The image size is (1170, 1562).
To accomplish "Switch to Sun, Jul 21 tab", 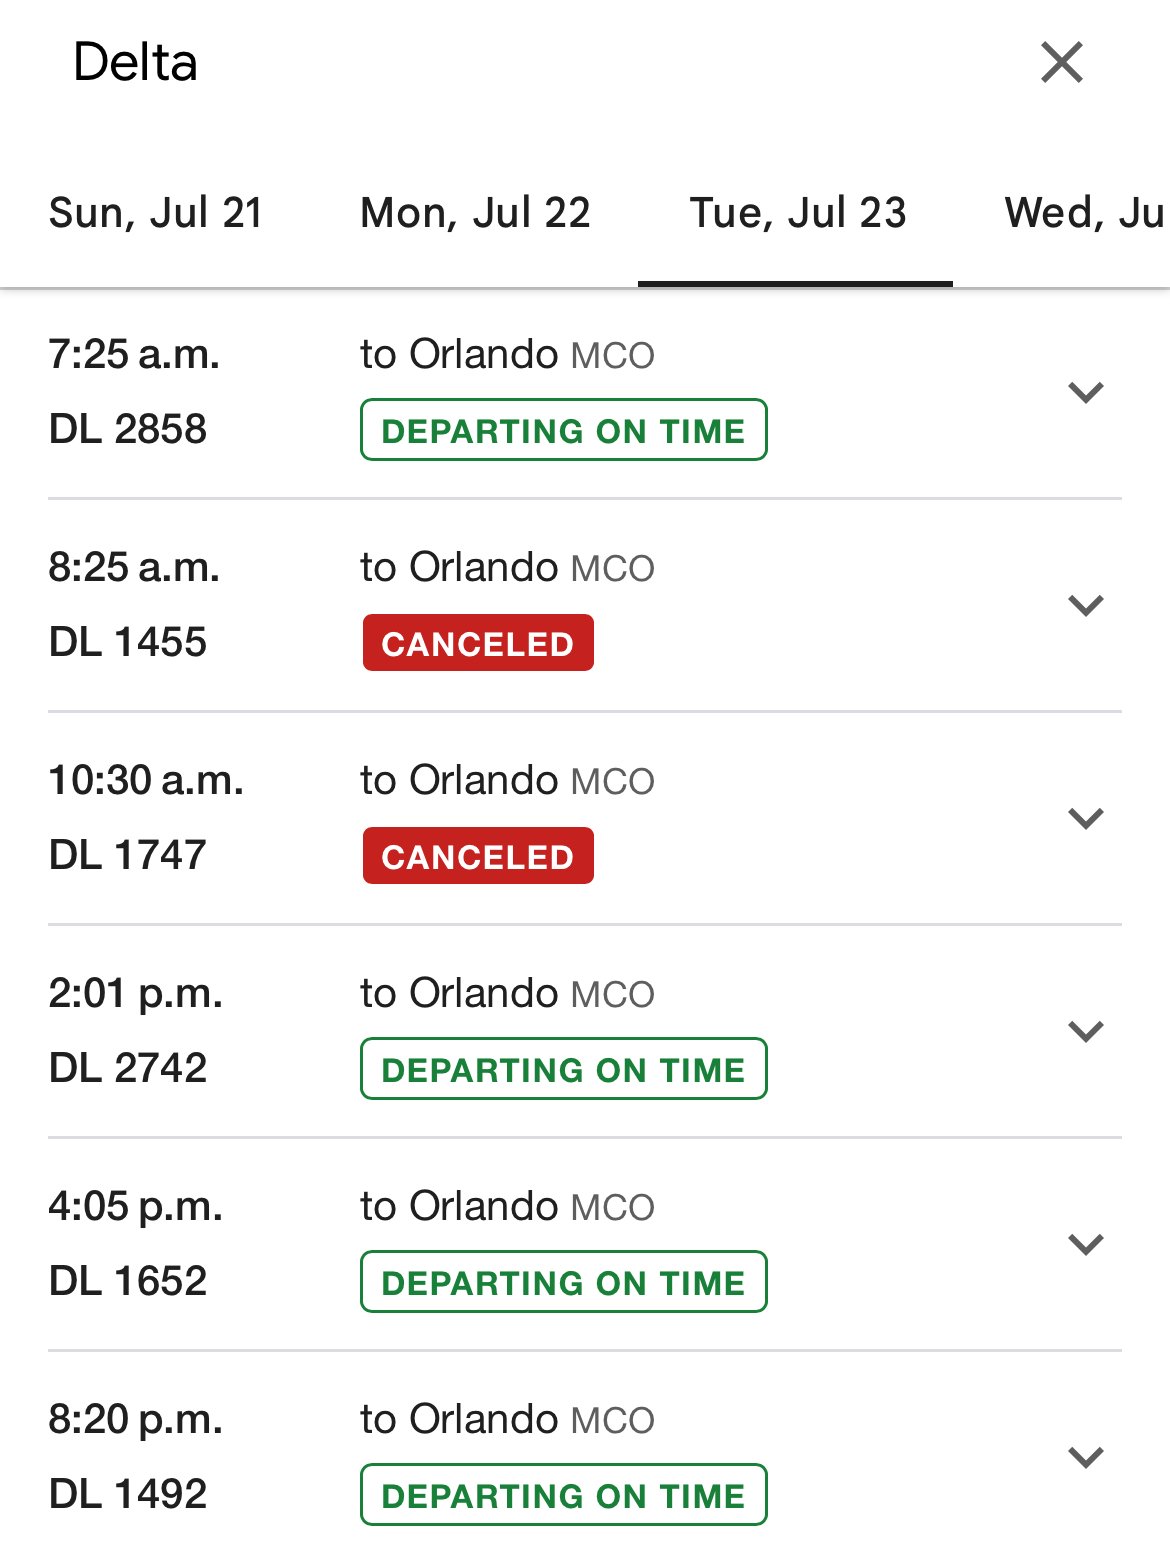I will (156, 213).
